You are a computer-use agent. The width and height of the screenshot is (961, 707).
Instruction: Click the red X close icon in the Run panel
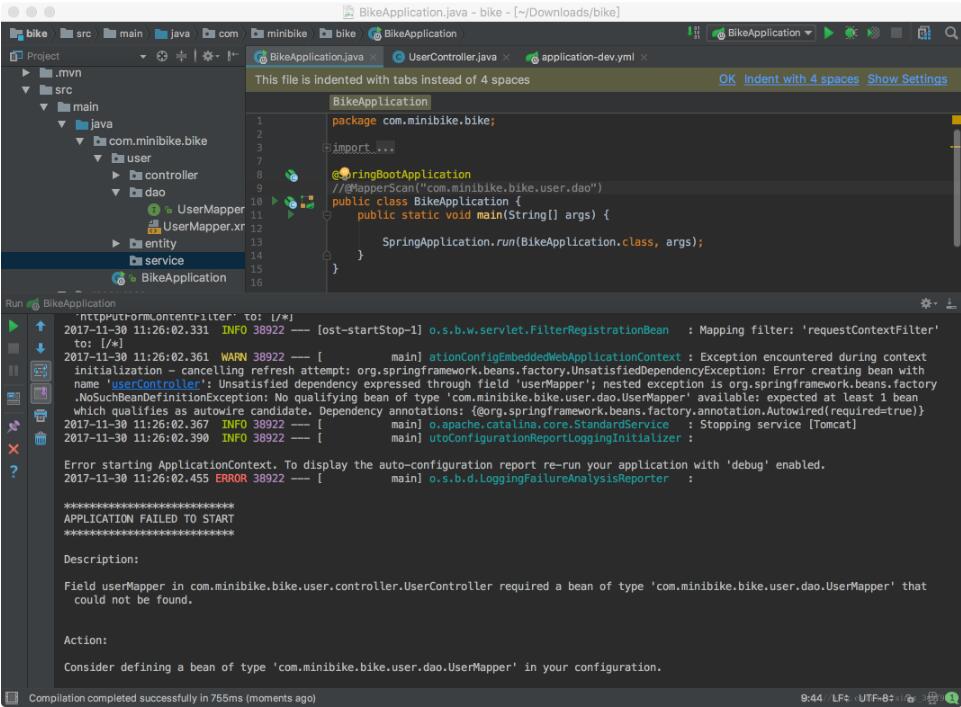coord(13,449)
